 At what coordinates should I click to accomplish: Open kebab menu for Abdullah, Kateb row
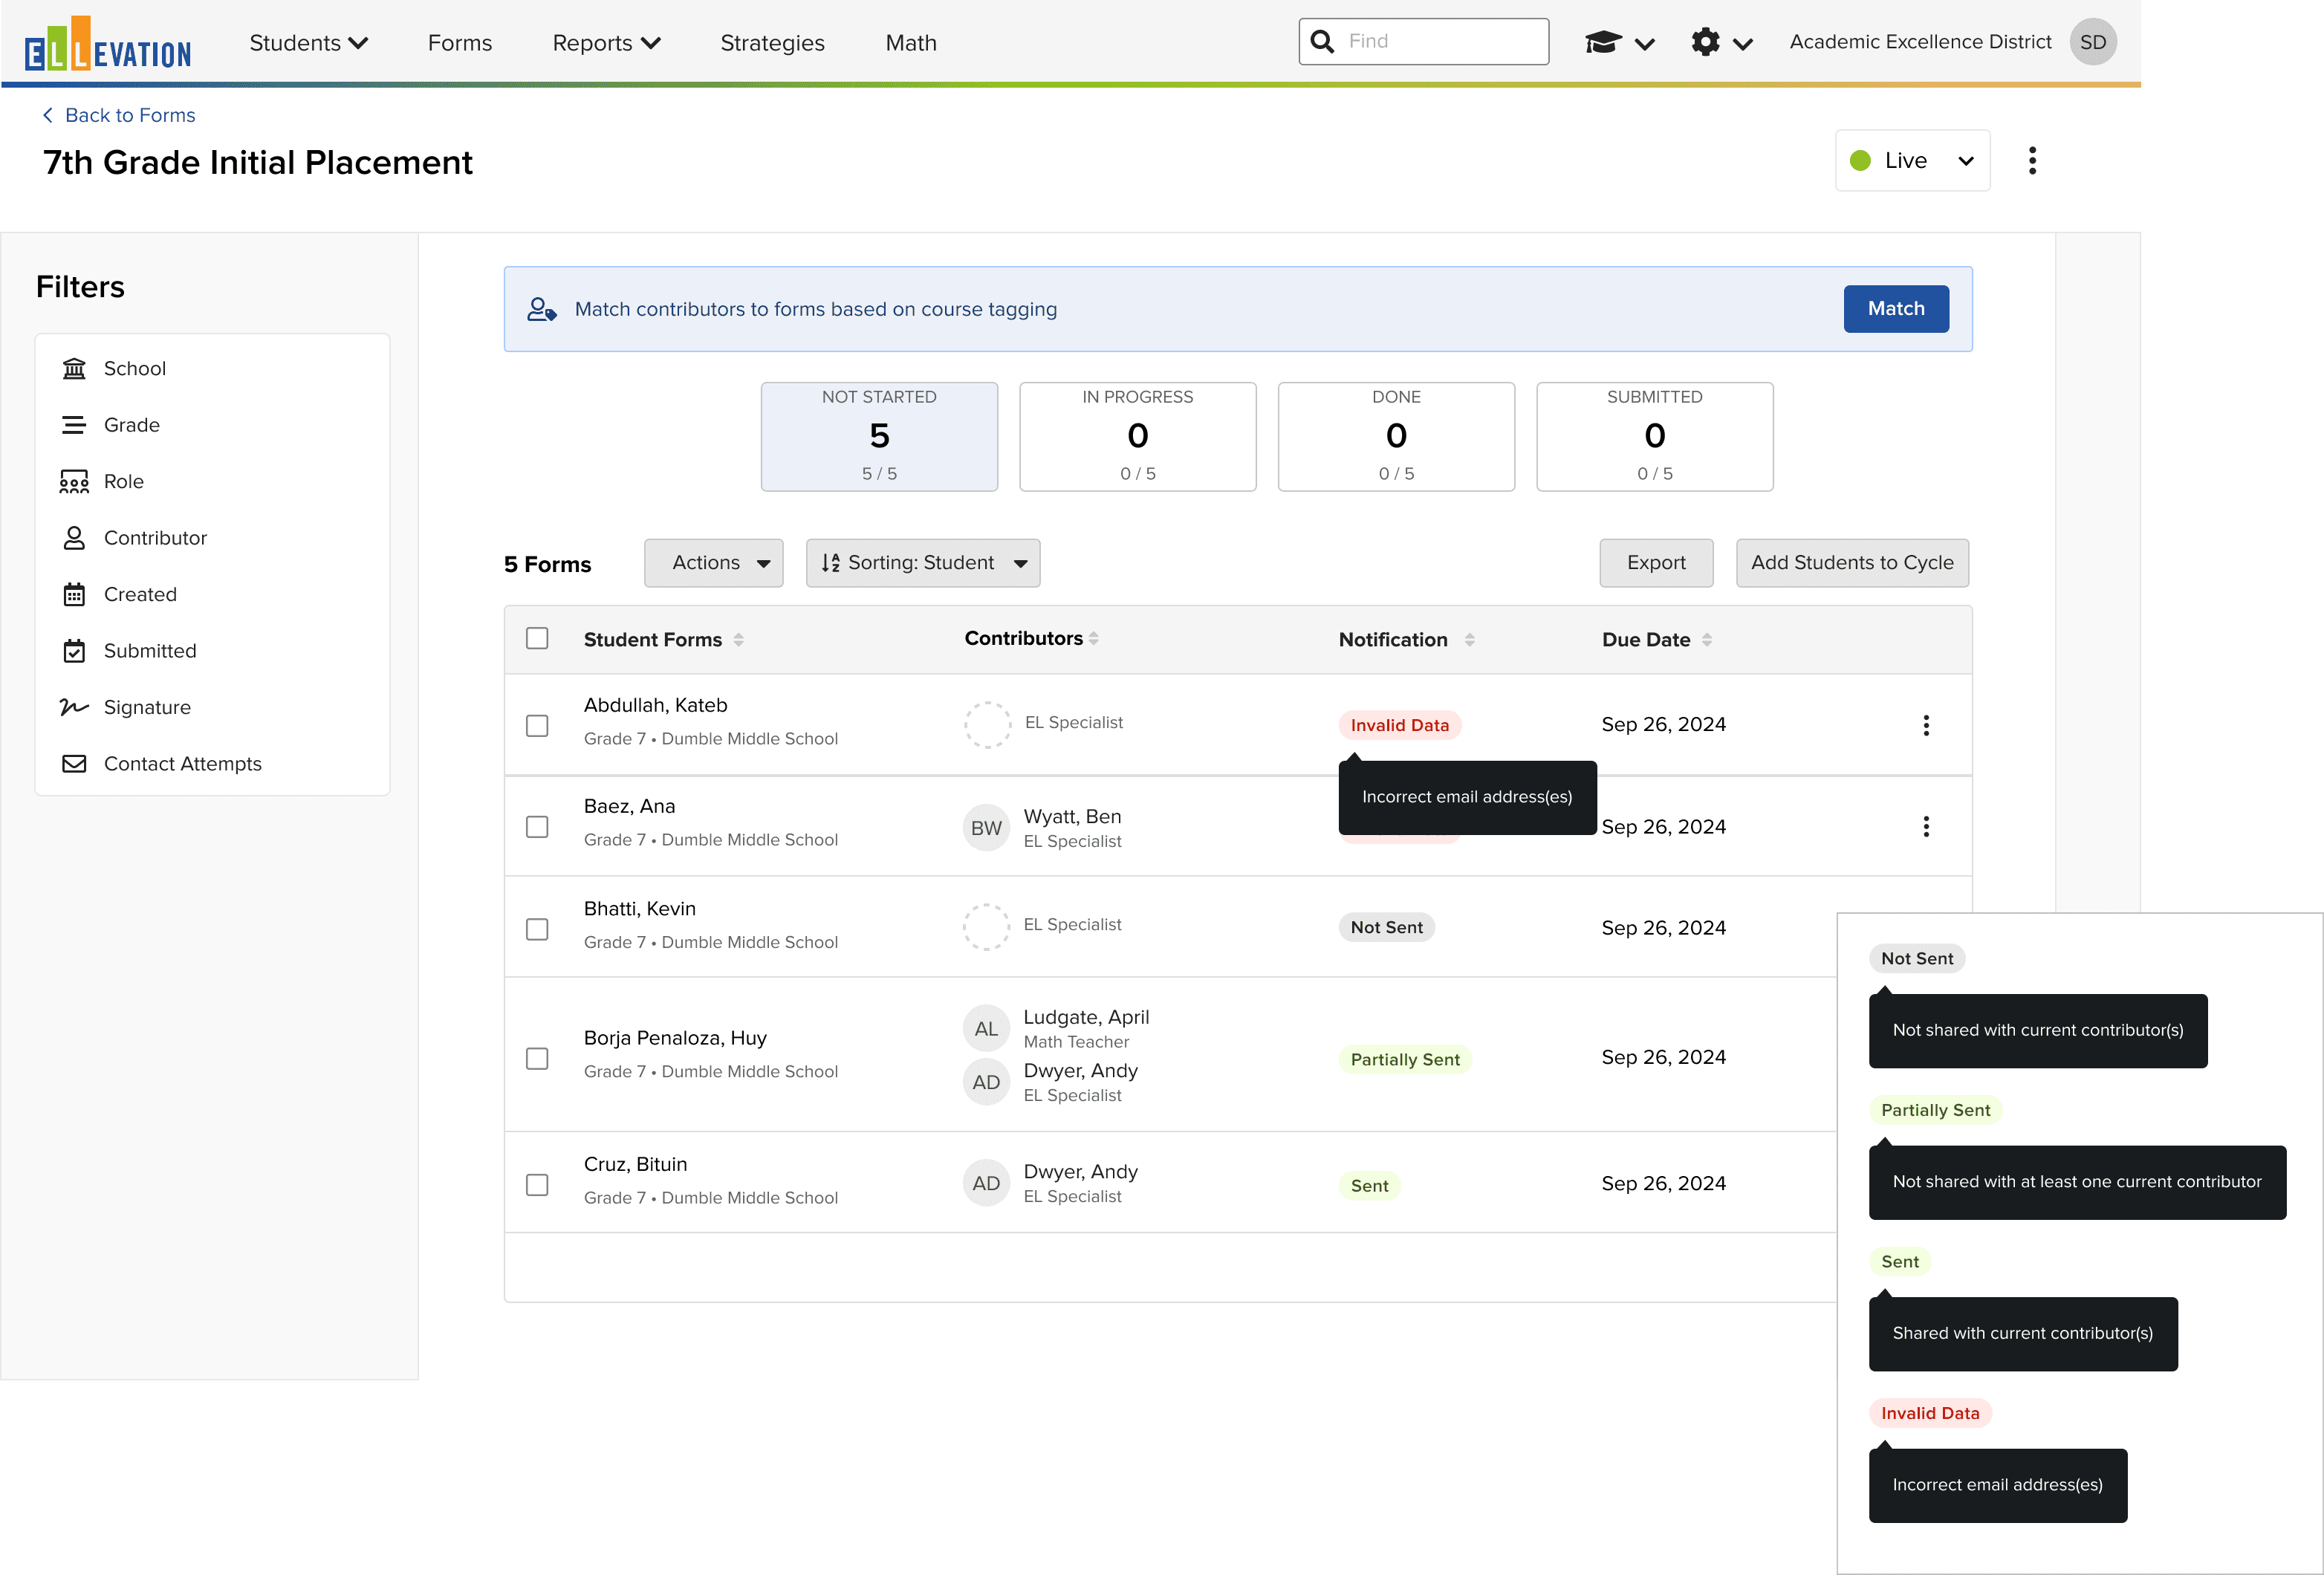click(1925, 725)
